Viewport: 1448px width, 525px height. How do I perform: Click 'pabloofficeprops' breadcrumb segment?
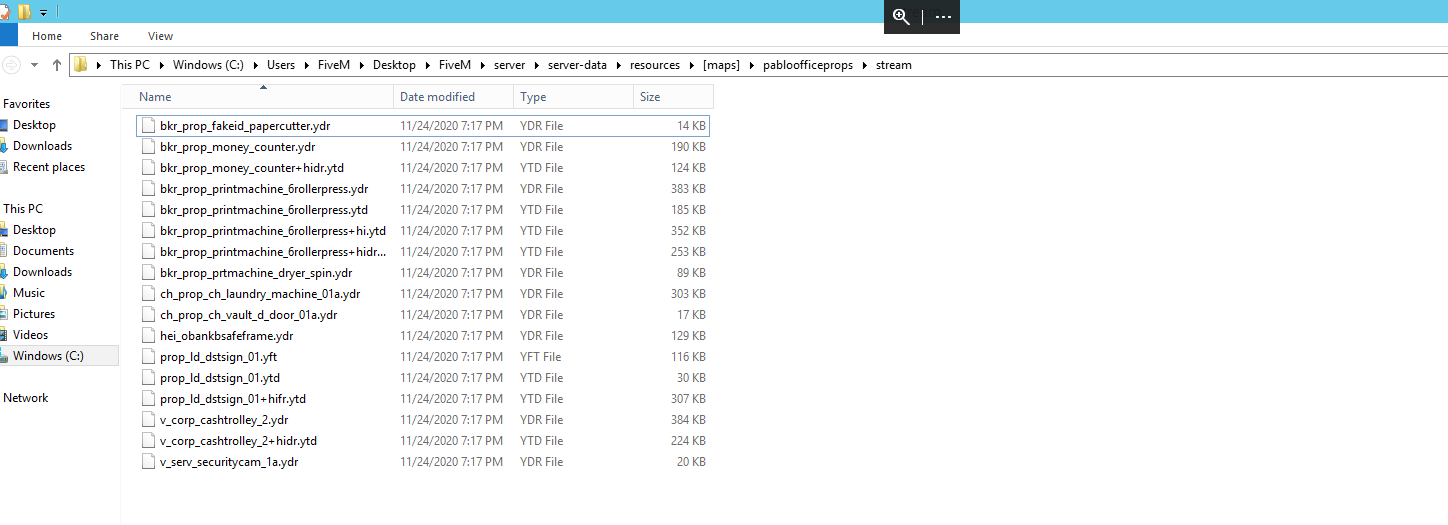(807, 65)
